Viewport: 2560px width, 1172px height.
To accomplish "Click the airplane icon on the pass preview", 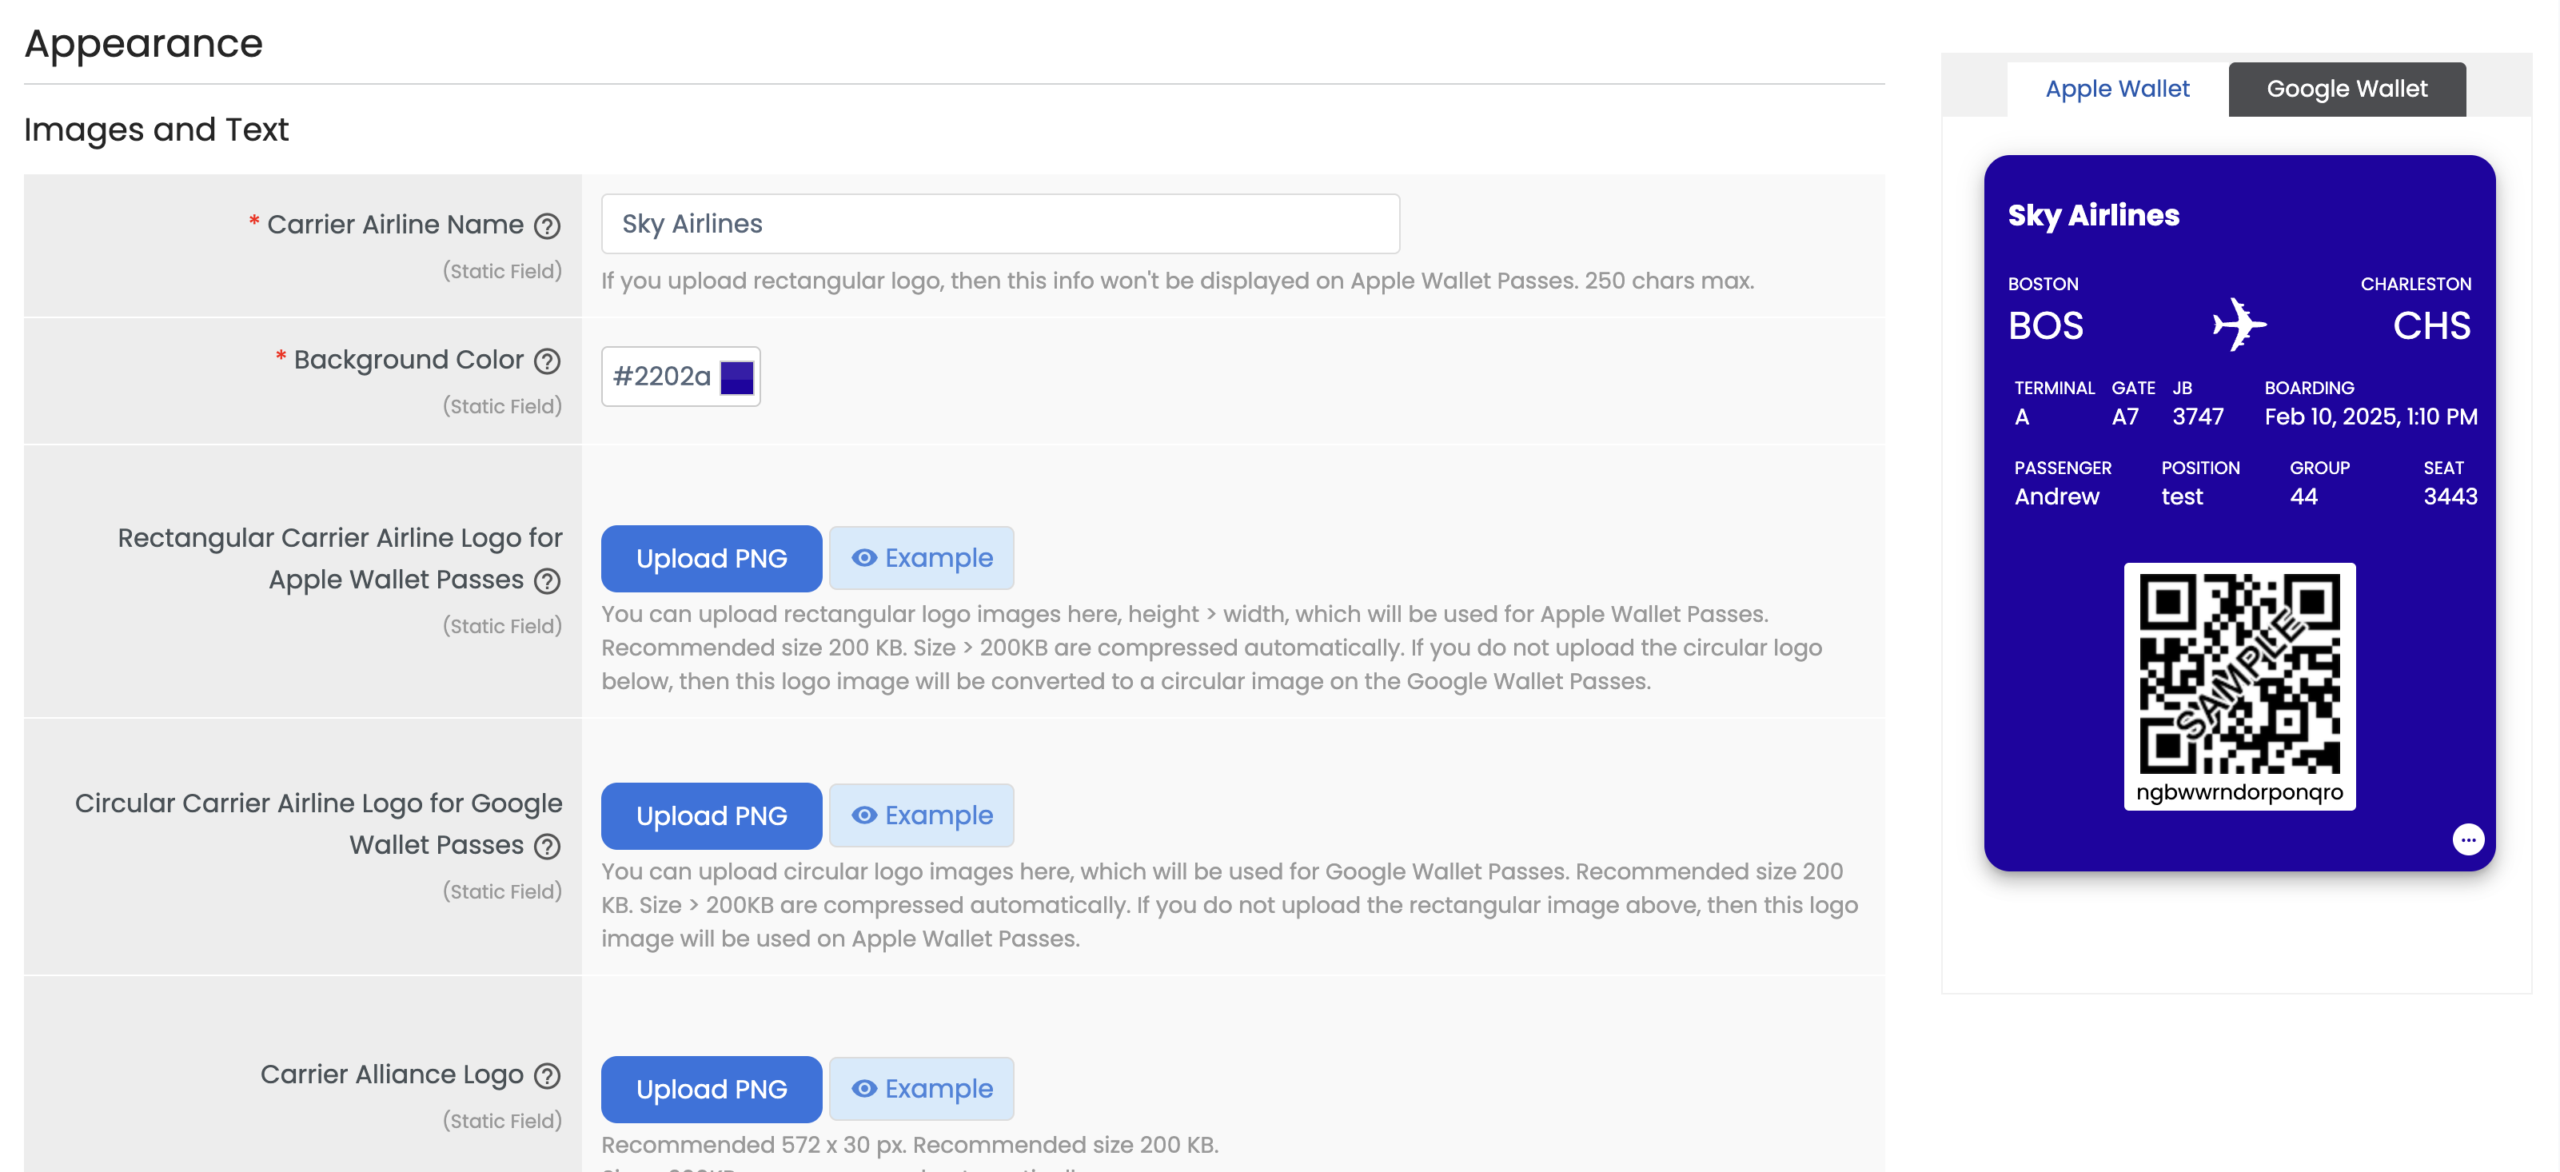I will [x=2238, y=322].
